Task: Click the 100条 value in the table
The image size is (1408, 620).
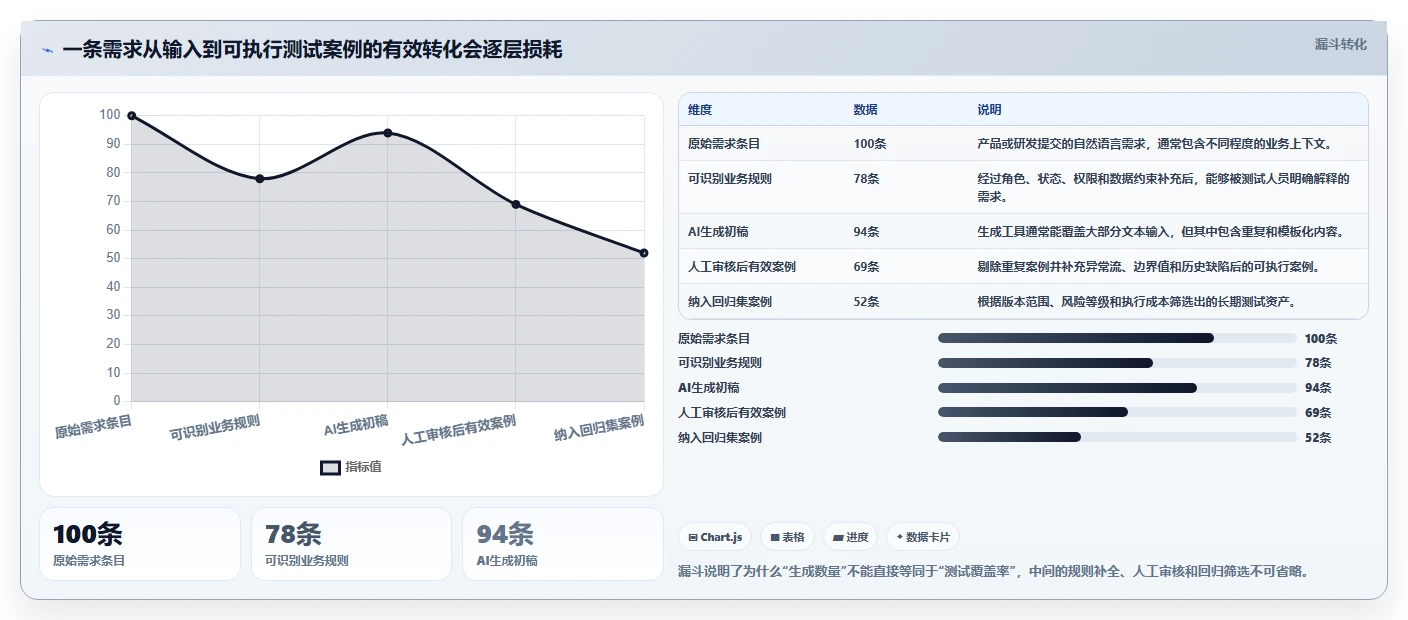Action: [870, 144]
